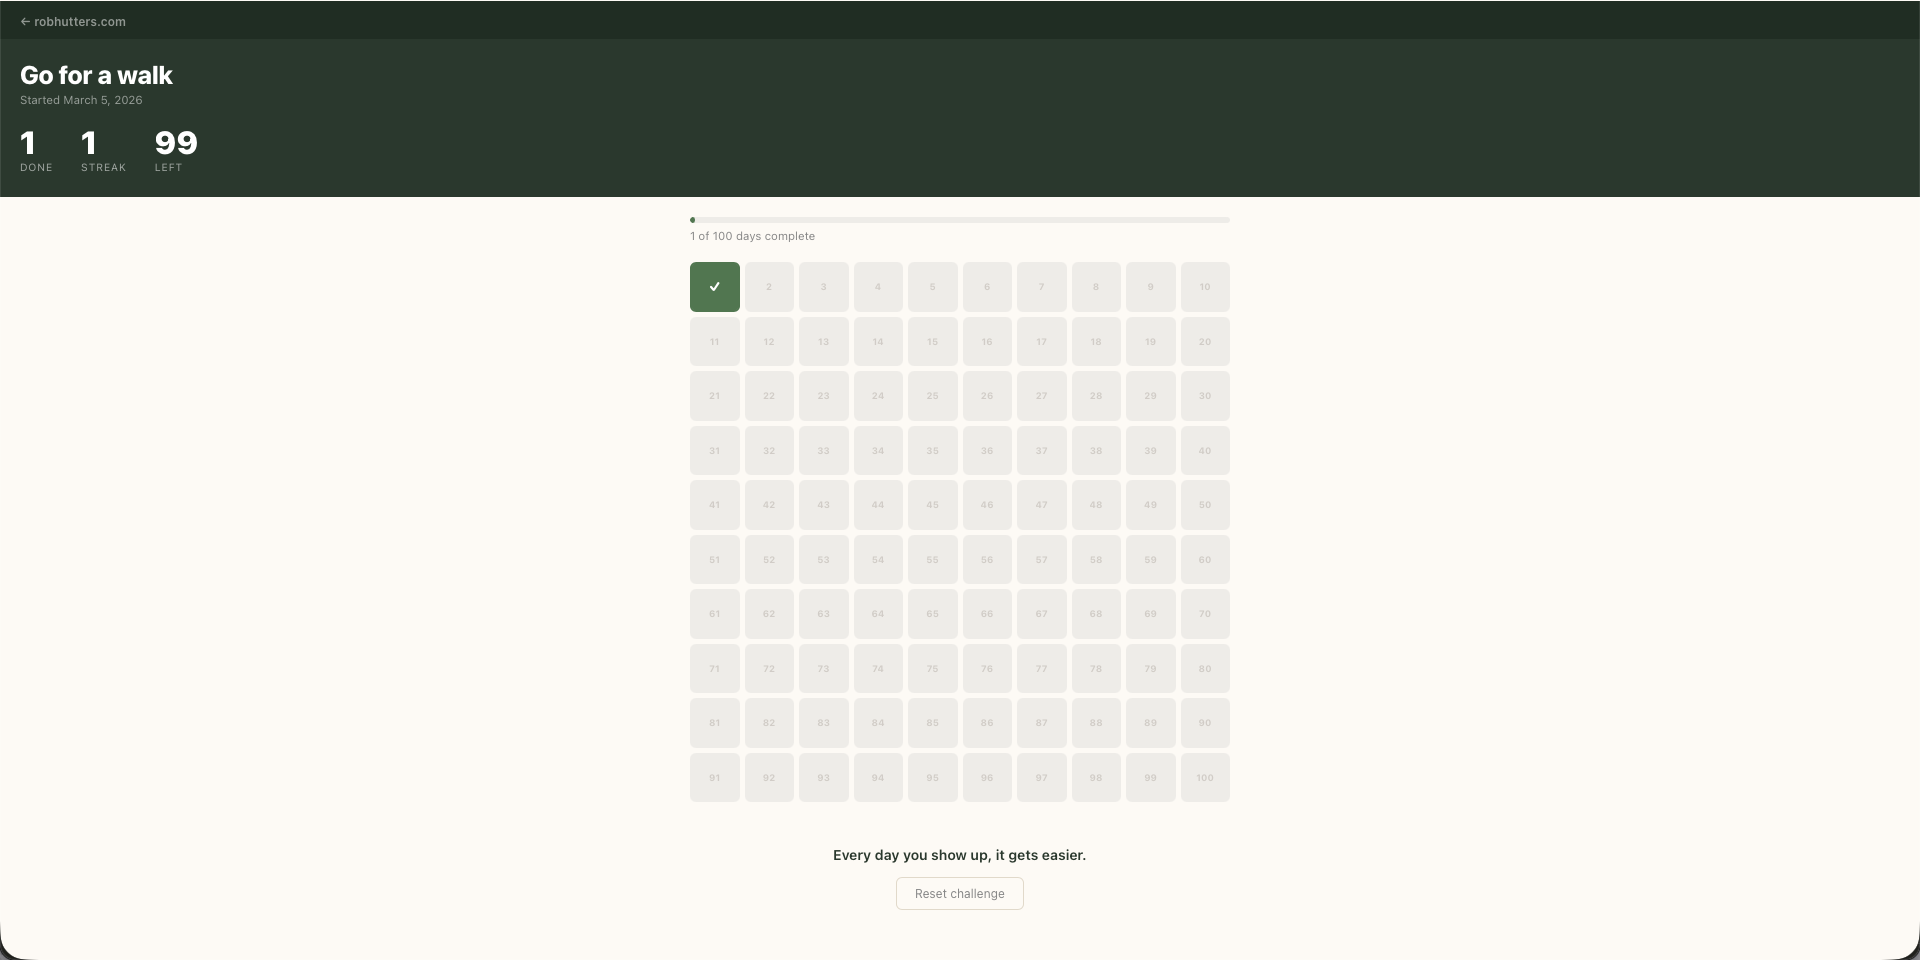The image size is (1920, 960).
Task: Click the Go for a walk title
Action: [x=96, y=75]
